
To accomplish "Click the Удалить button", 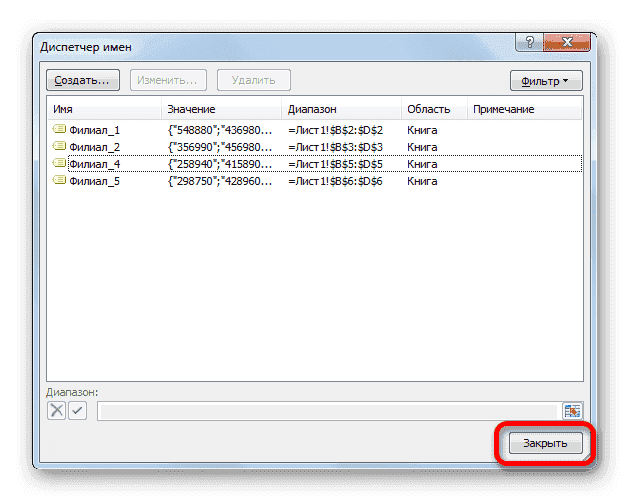I will 254,80.
